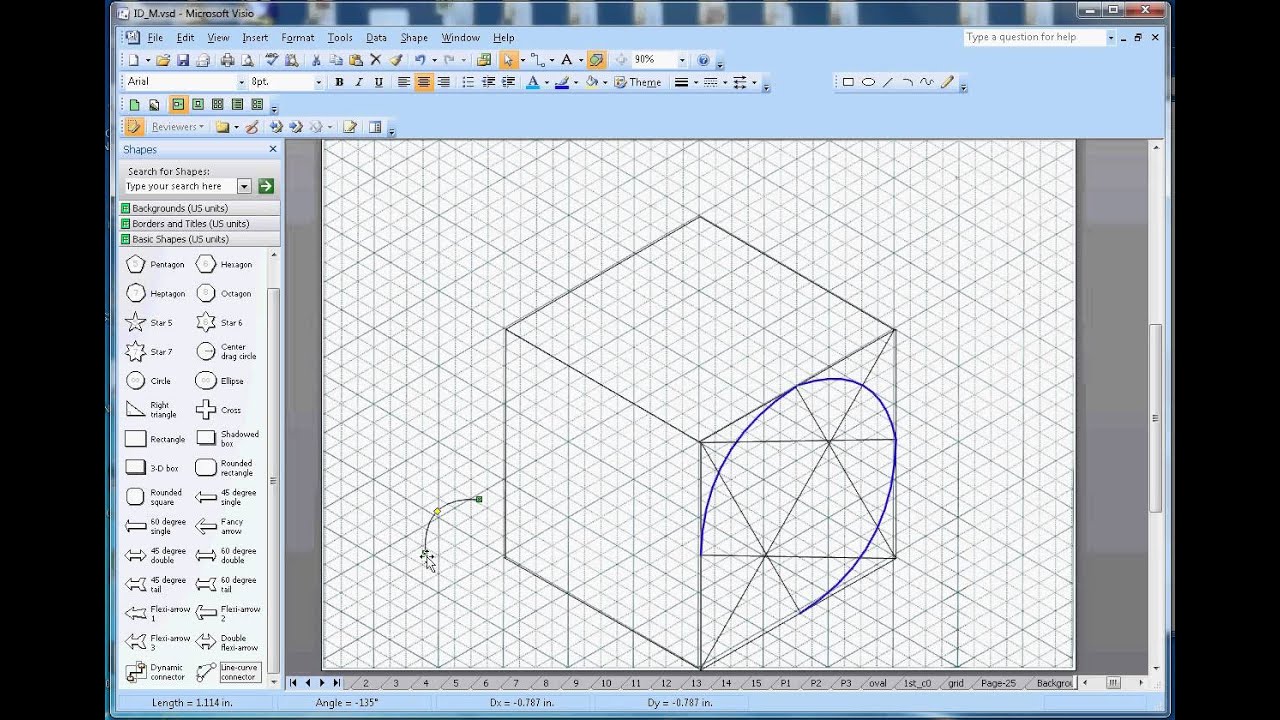Select the Rectangle drawing tool
Screen dimensions: 1280x720
pyautogui.click(x=848, y=82)
